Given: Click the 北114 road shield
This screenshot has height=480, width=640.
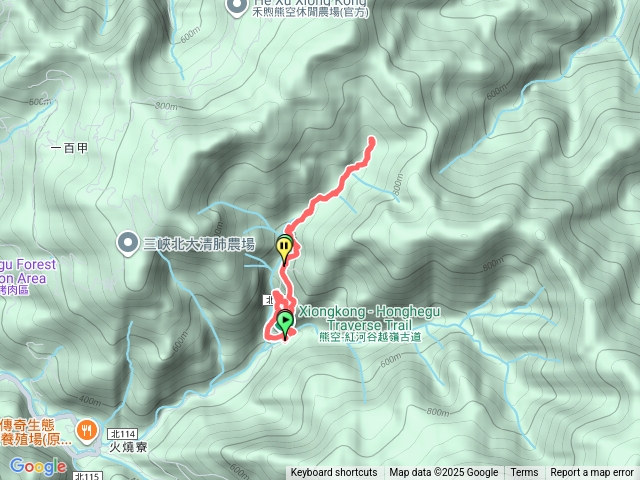Looking at the screenshot, I should coord(123,433).
